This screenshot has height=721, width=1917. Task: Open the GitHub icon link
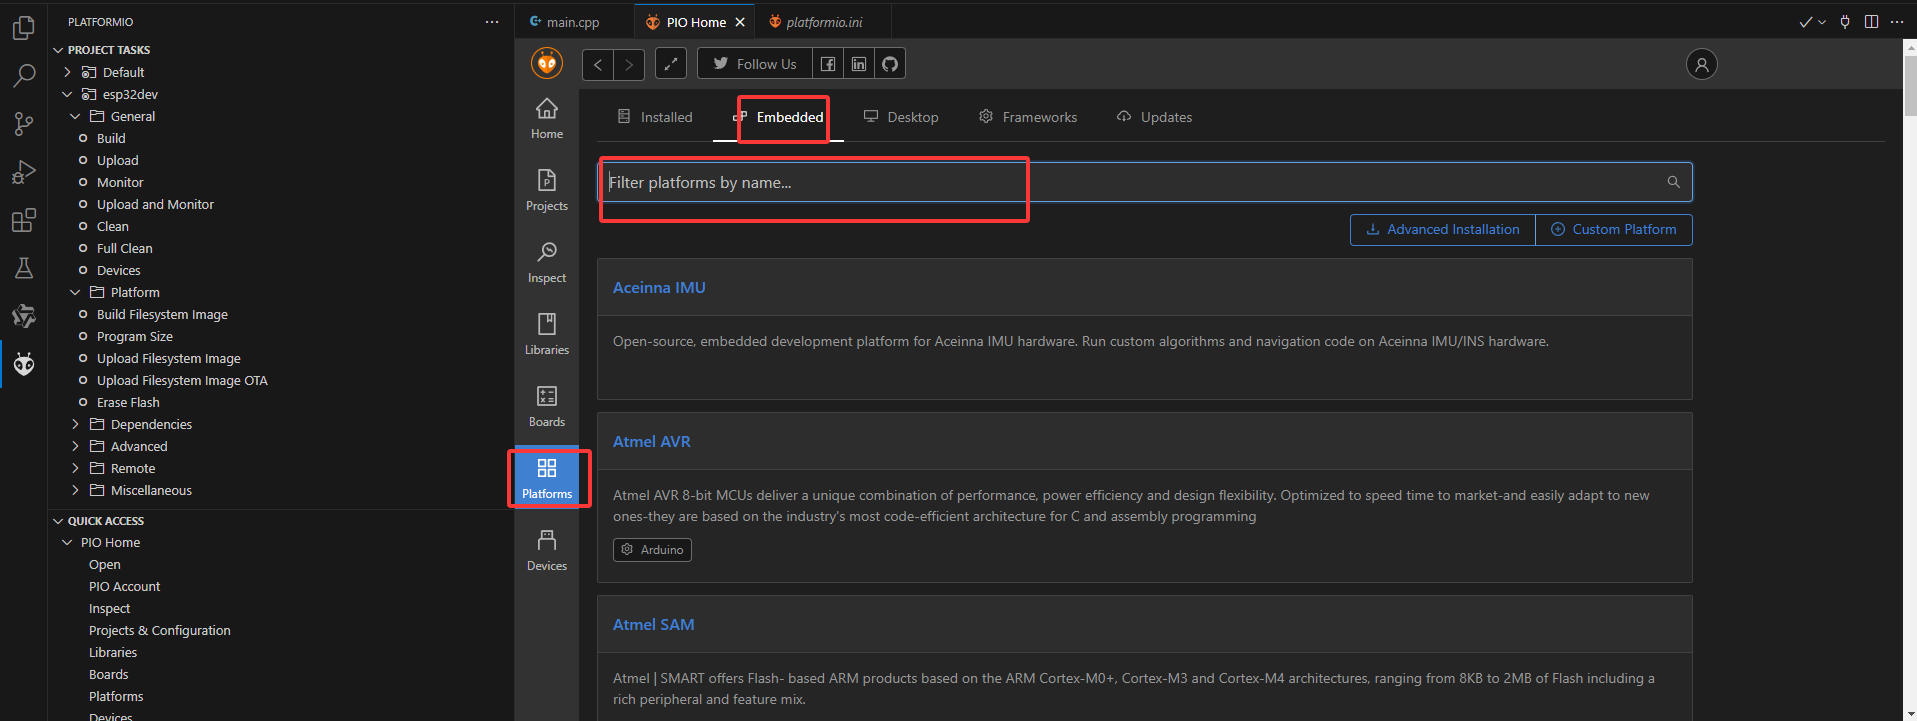point(890,64)
